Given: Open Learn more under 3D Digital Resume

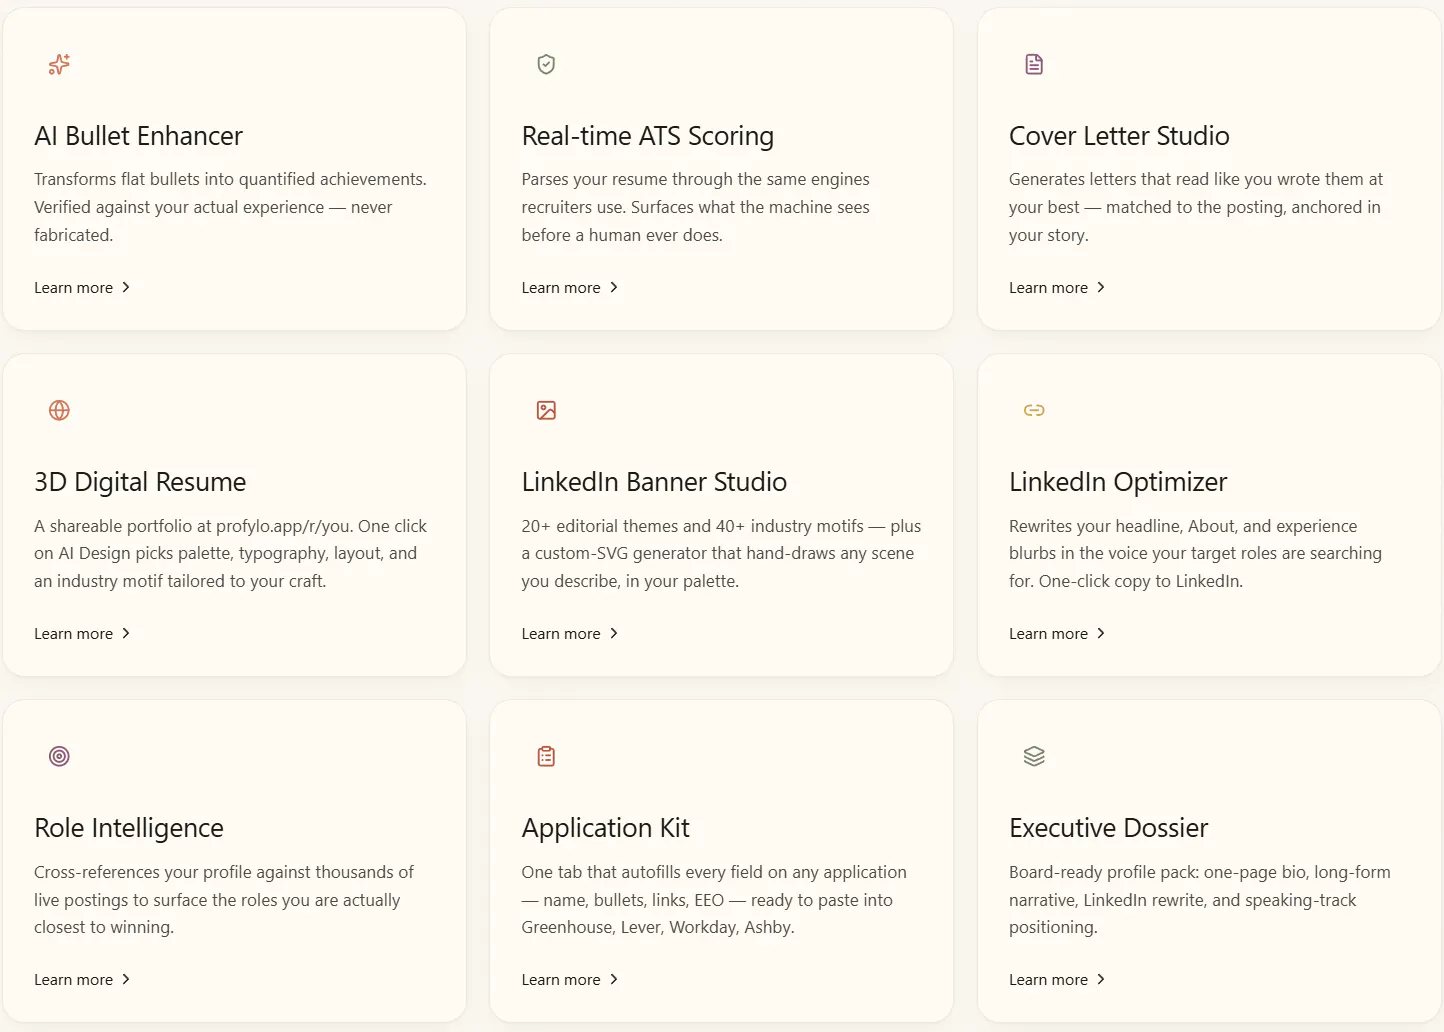Looking at the screenshot, I should tap(82, 634).
